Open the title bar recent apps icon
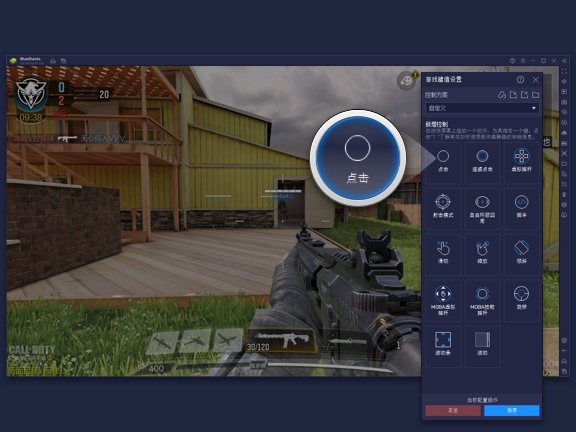This screenshot has width=576, height=432. click(63, 61)
